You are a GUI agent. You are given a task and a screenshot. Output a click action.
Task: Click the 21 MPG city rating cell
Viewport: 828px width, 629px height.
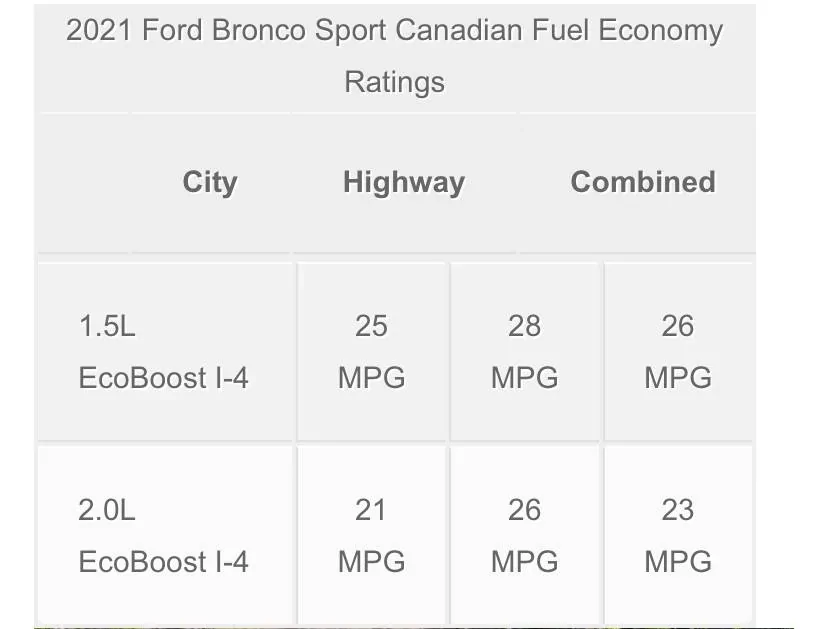coord(371,535)
